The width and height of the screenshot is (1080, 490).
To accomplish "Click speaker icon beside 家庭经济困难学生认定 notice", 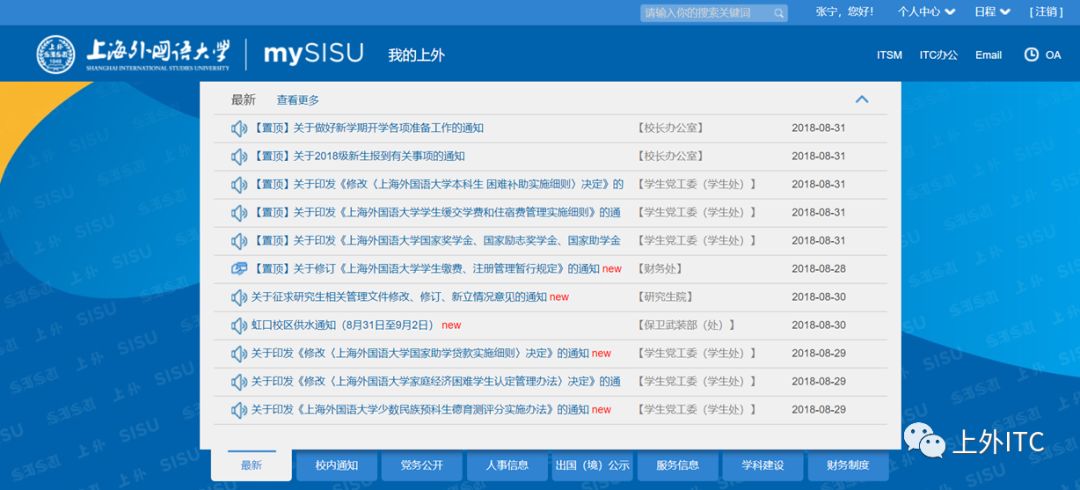I will 239,382.
